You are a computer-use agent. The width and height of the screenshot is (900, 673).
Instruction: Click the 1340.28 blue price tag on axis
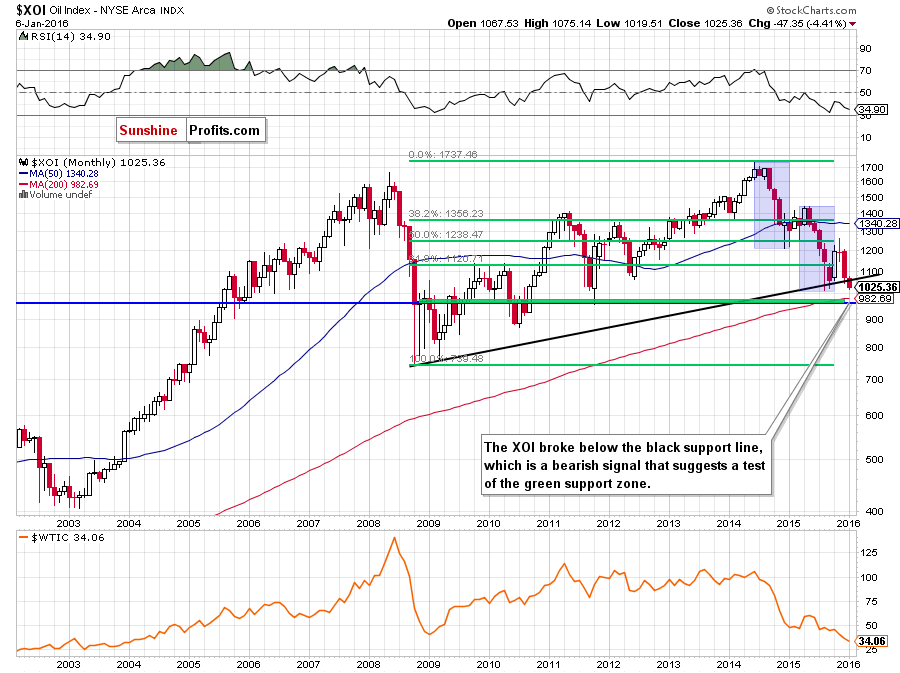[878, 224]
